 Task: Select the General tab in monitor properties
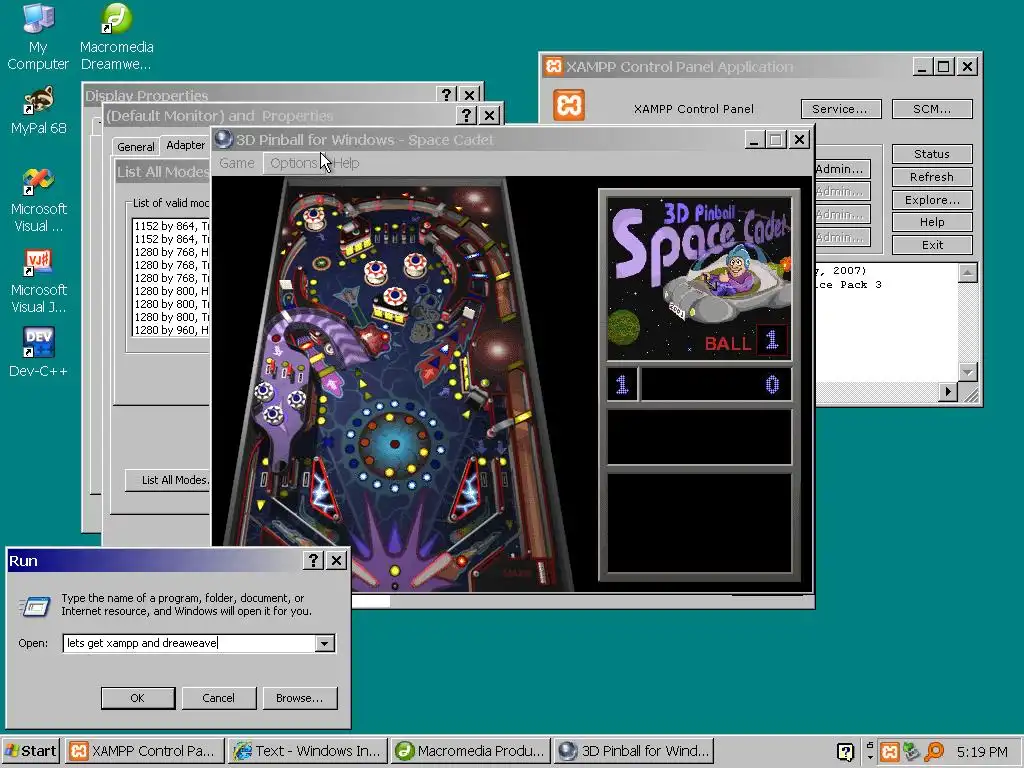pos(136,146)
